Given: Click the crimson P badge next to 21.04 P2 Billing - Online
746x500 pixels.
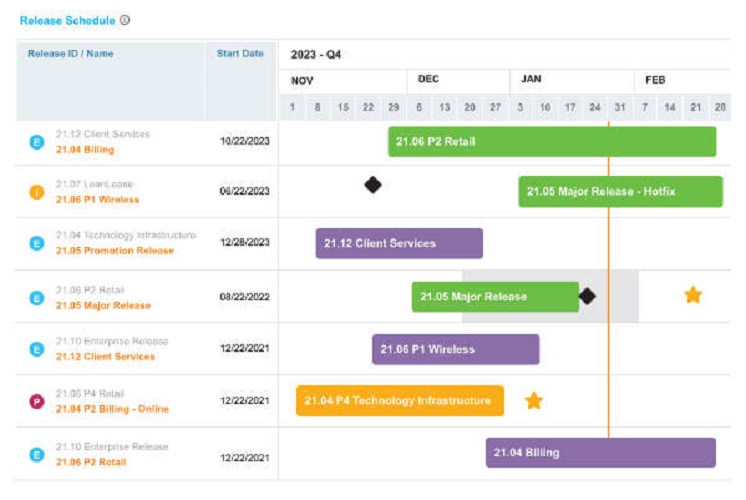Looking at the screenshot, I should tap(37, 402).
